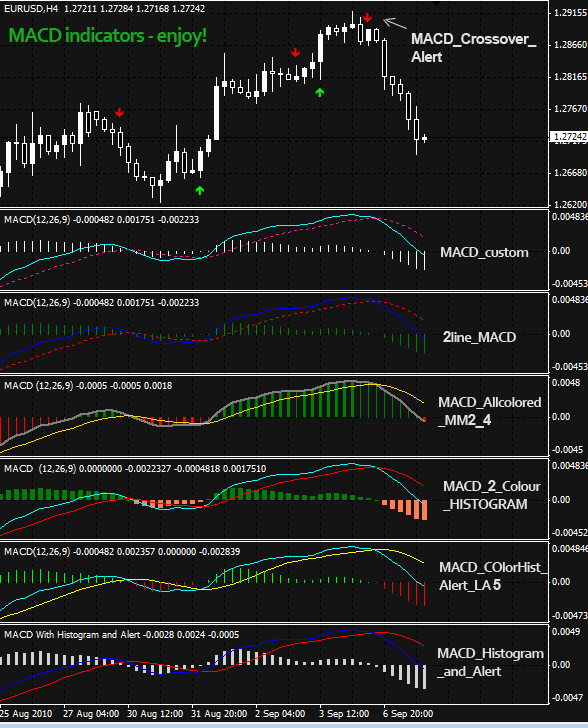Click the current price tag 1.27242
Viewport: 588px width, 728px height.
(x=570, y=136)
